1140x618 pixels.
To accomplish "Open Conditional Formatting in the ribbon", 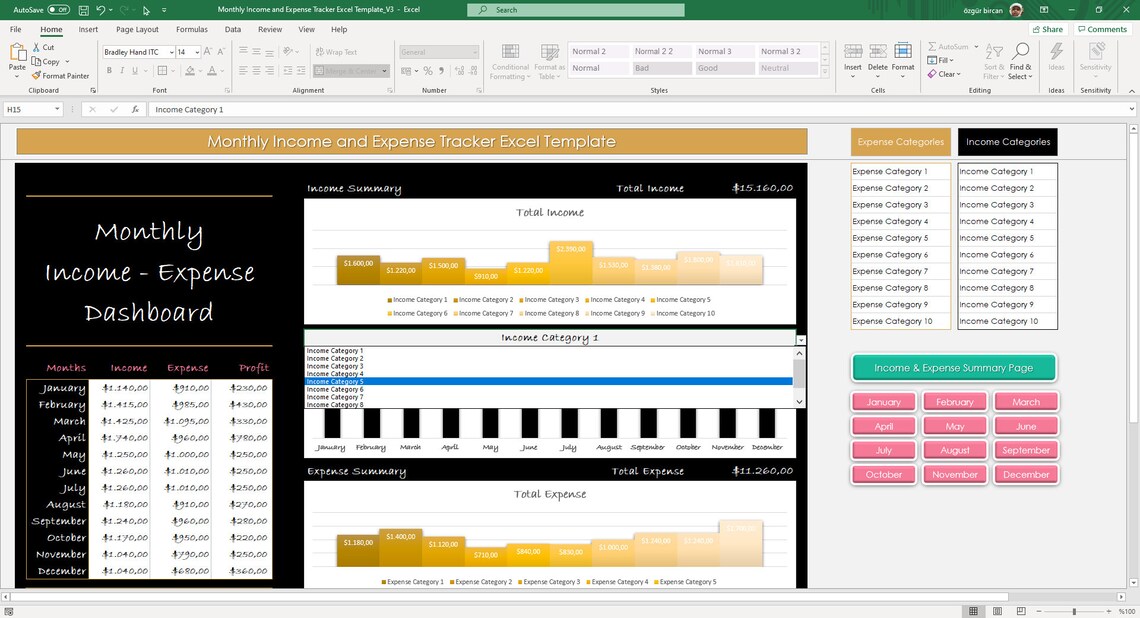I will click(x=510, y=65).
